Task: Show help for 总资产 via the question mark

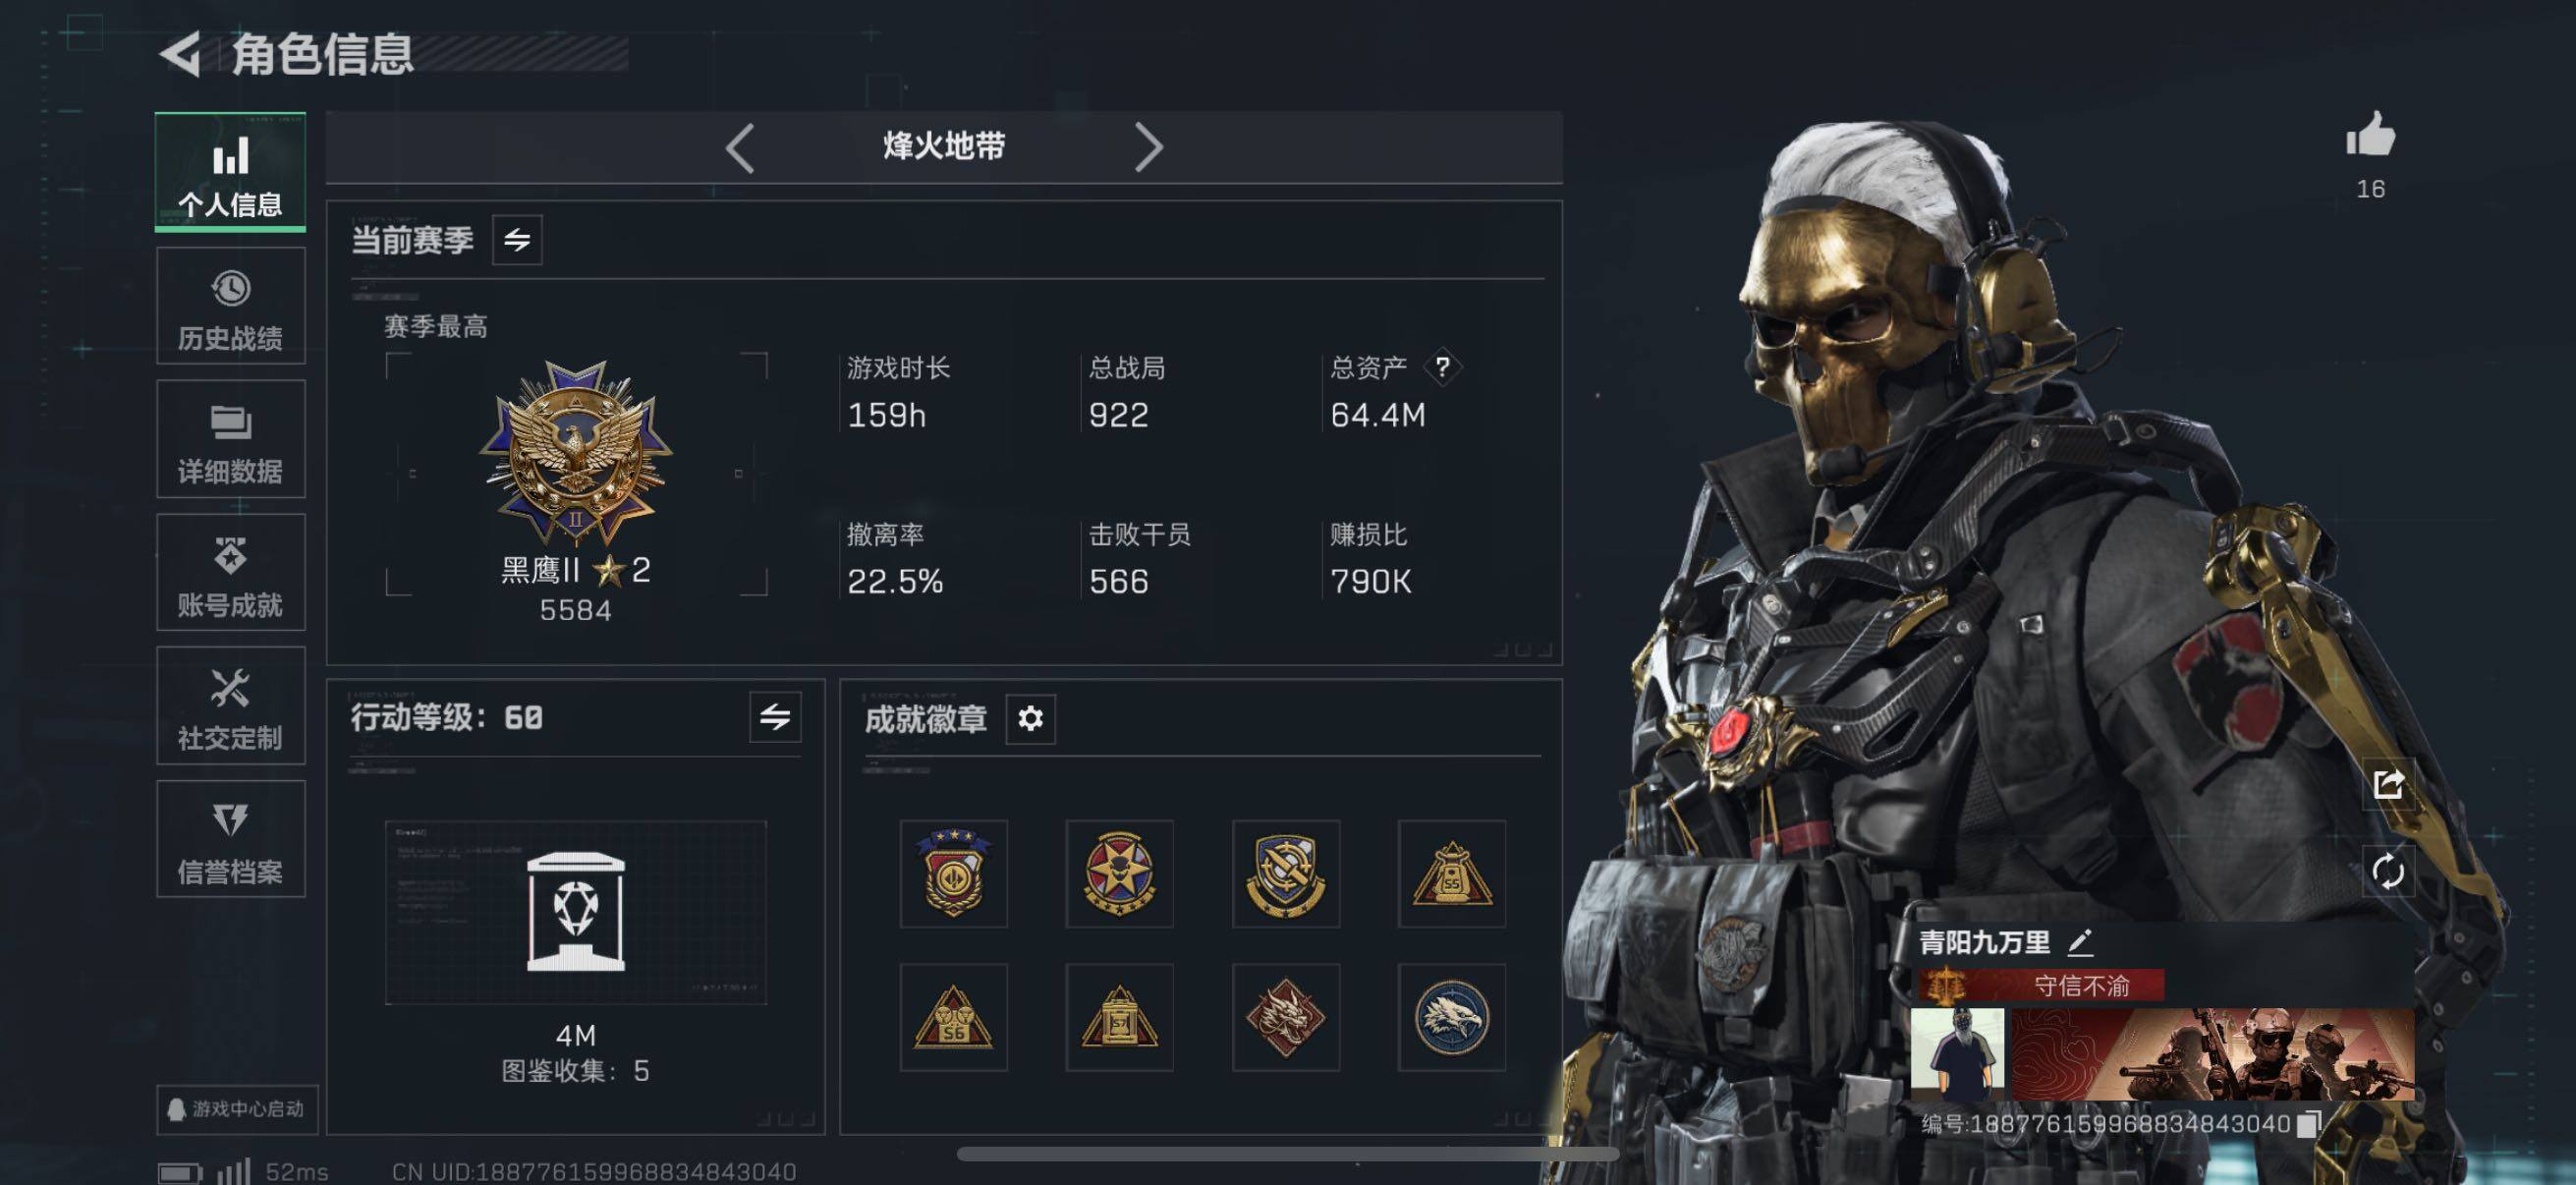Action: 1442,367
